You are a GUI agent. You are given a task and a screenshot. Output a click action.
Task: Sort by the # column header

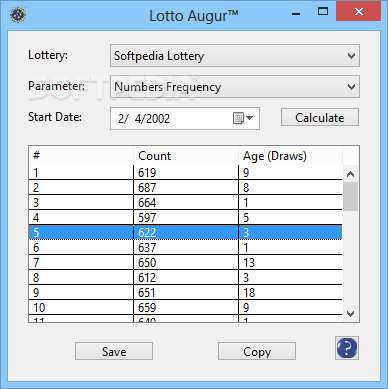pyautogui.click(x=81, y=156)
